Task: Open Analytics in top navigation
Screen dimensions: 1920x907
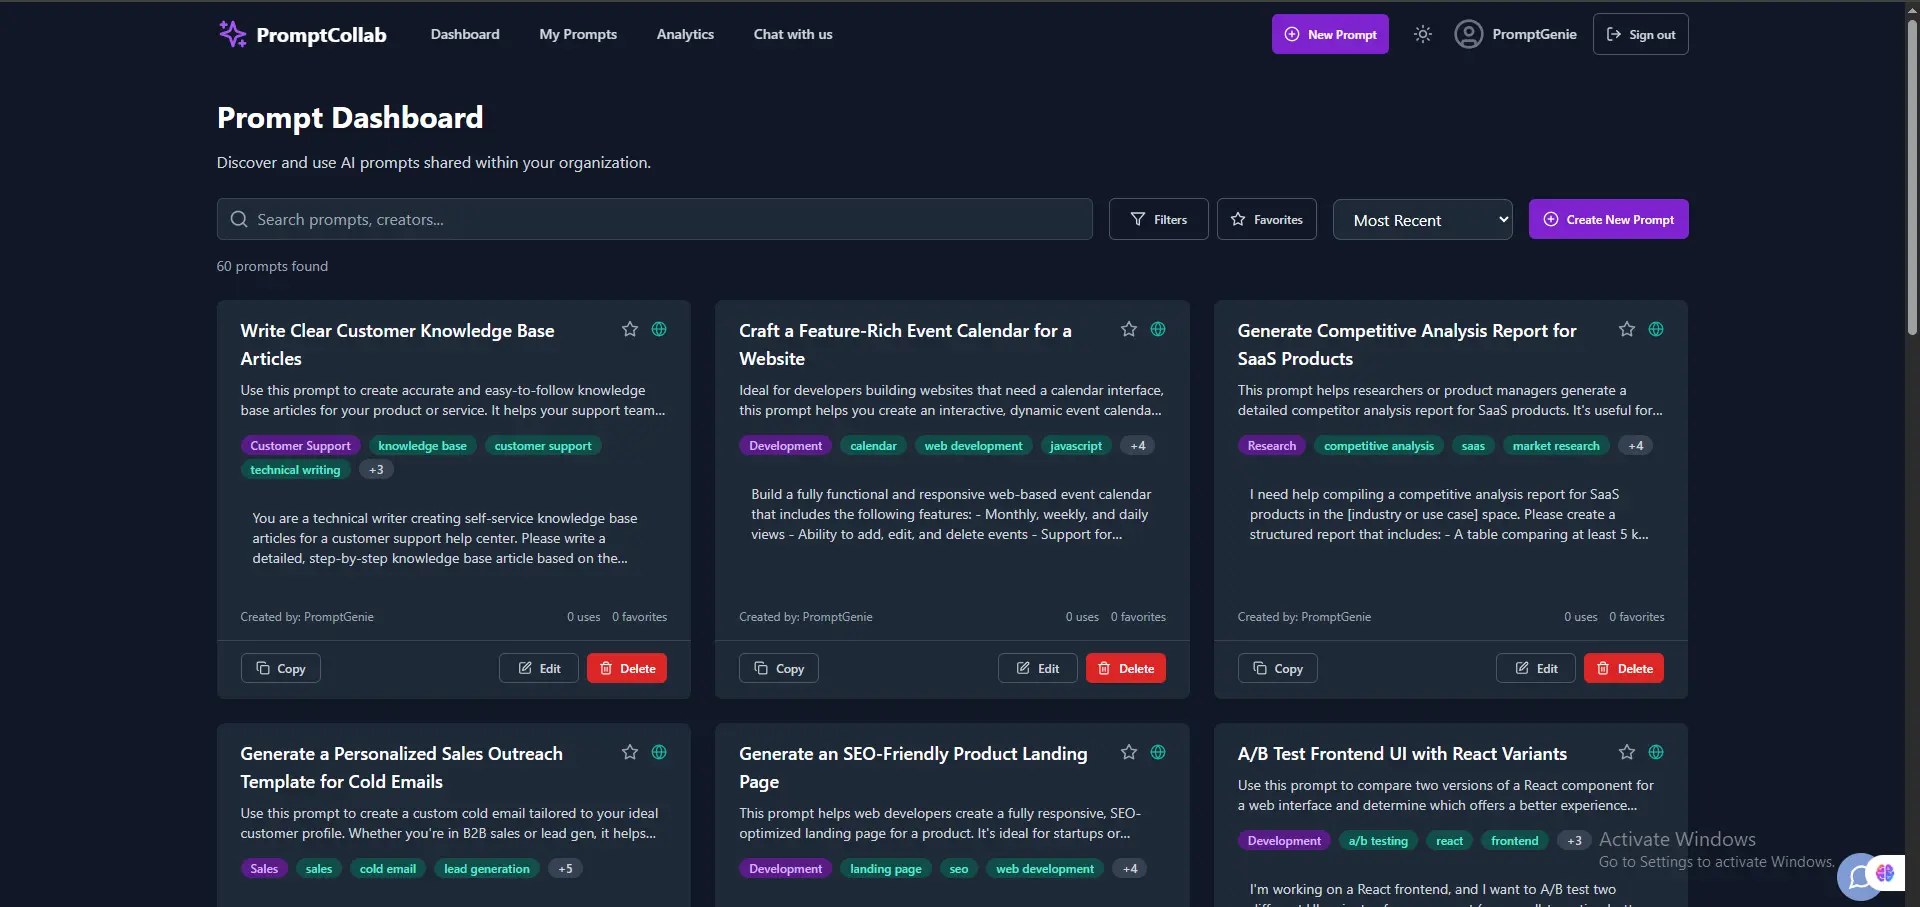Action: (685, 34)
